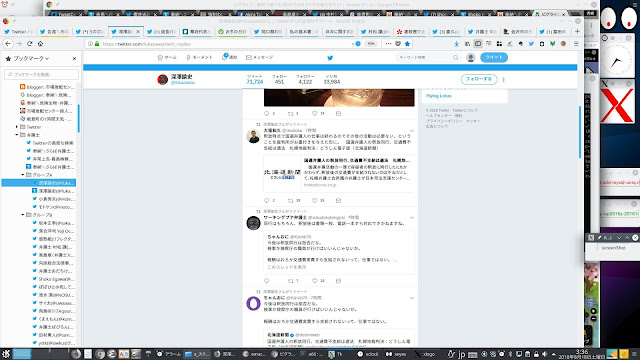Reload the current Twitter page

click(x=29, y=44)
